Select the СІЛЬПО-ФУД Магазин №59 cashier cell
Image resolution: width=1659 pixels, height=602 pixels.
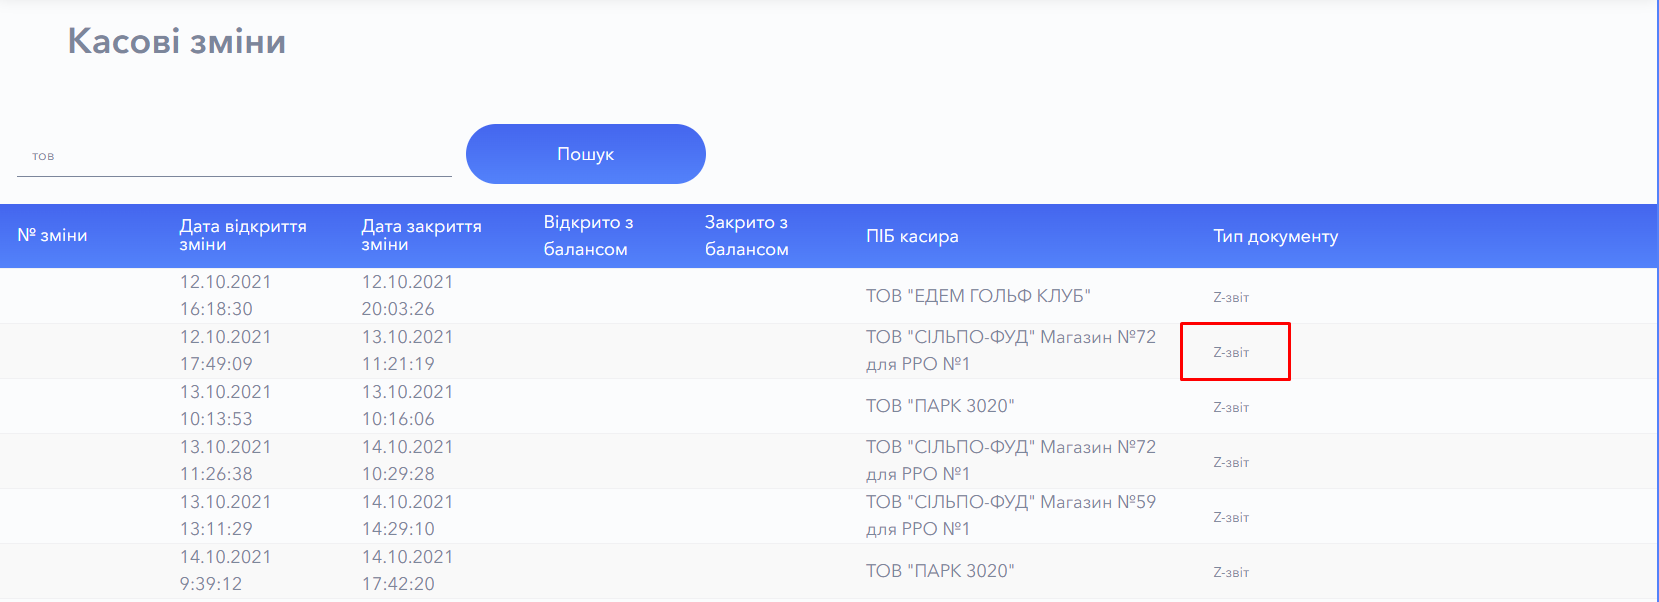point(1010,515)
